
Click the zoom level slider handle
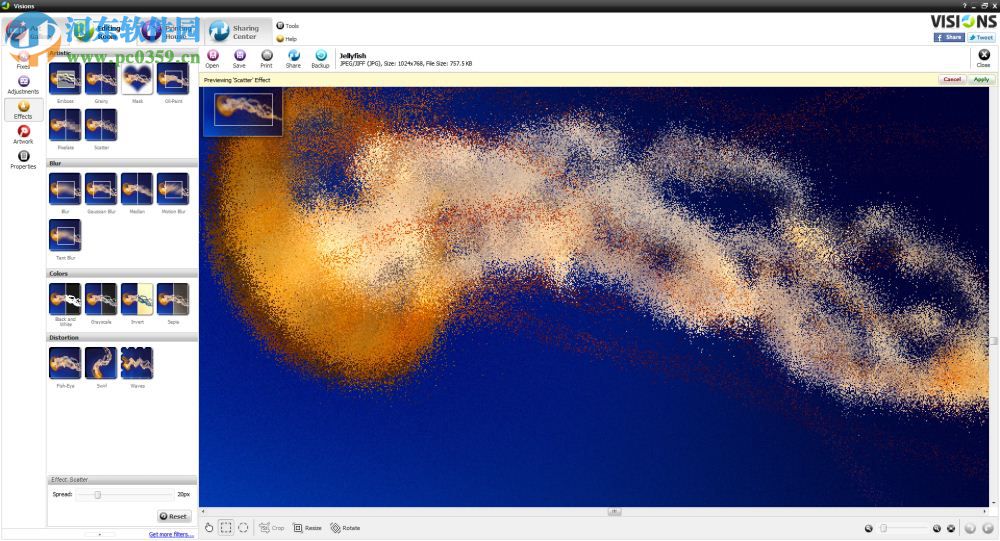(883, 528)
